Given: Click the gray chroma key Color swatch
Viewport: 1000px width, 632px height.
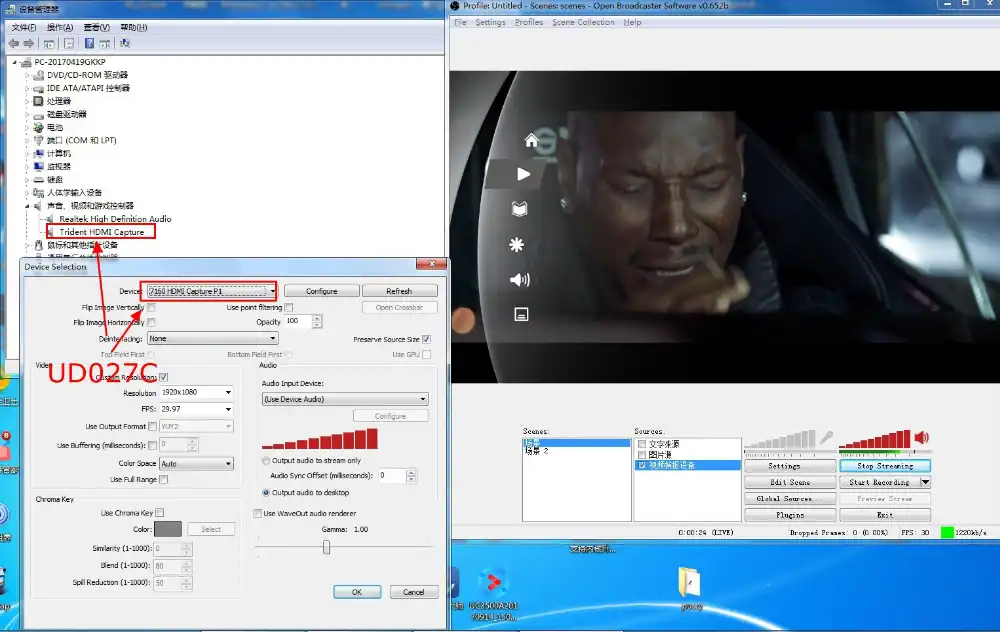Looking at the screenshot, I should pos(168,529).
